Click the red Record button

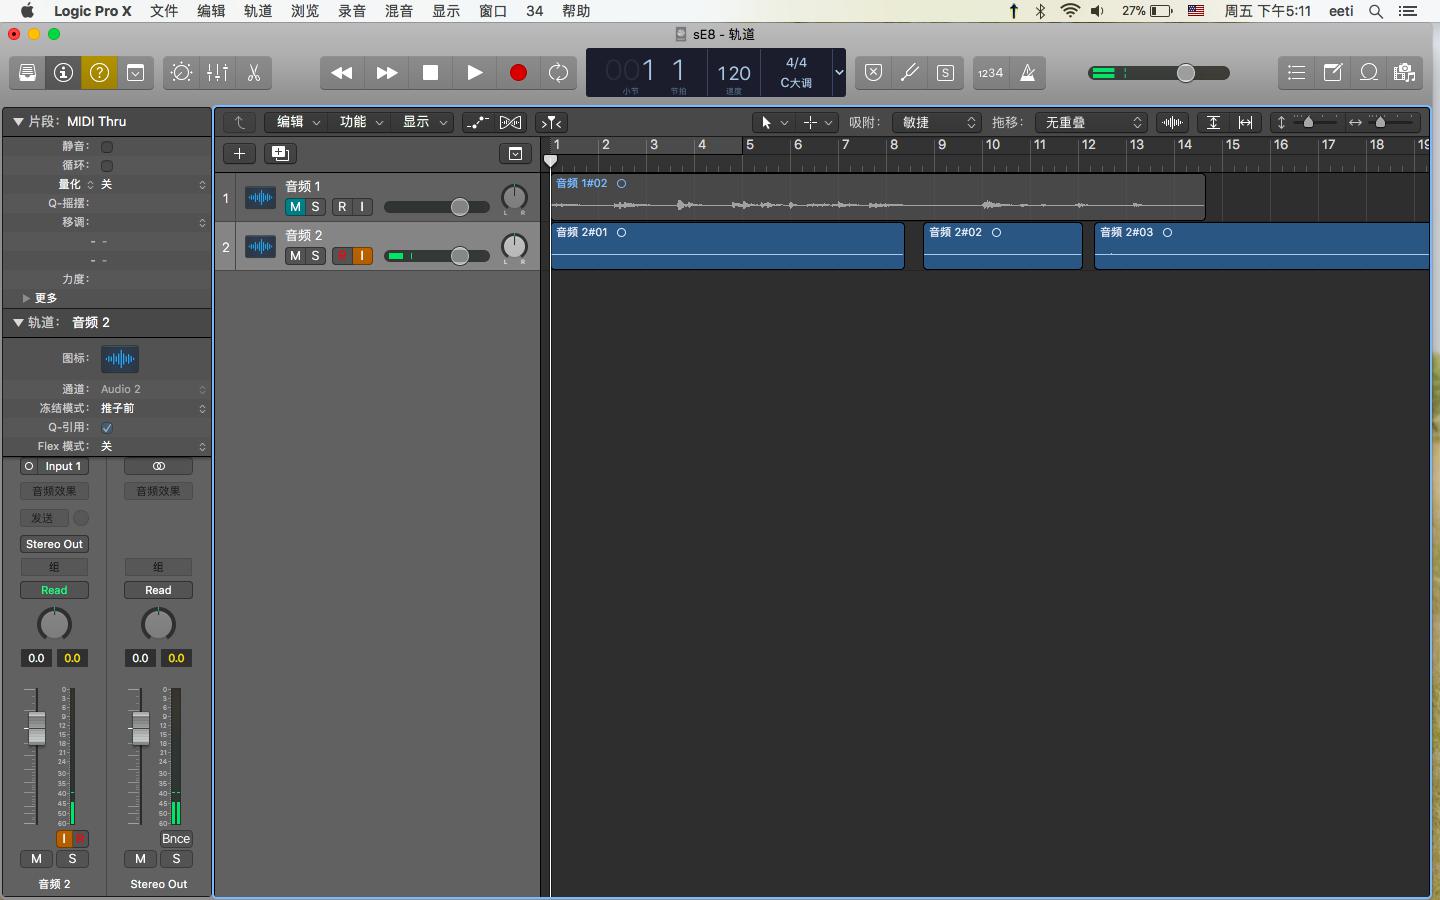pyautogui.click(x=518, y=73)
